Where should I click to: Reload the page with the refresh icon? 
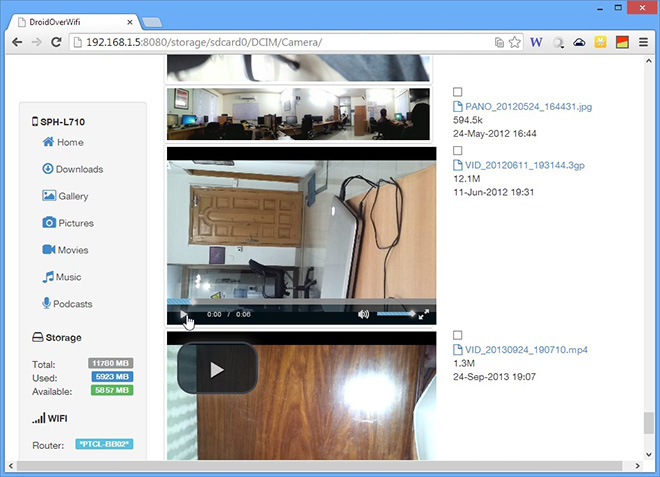click(x=56, y=42)
